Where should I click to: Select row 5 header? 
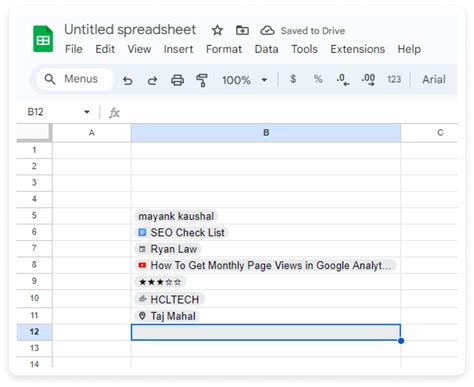click(x=34, y=215)
